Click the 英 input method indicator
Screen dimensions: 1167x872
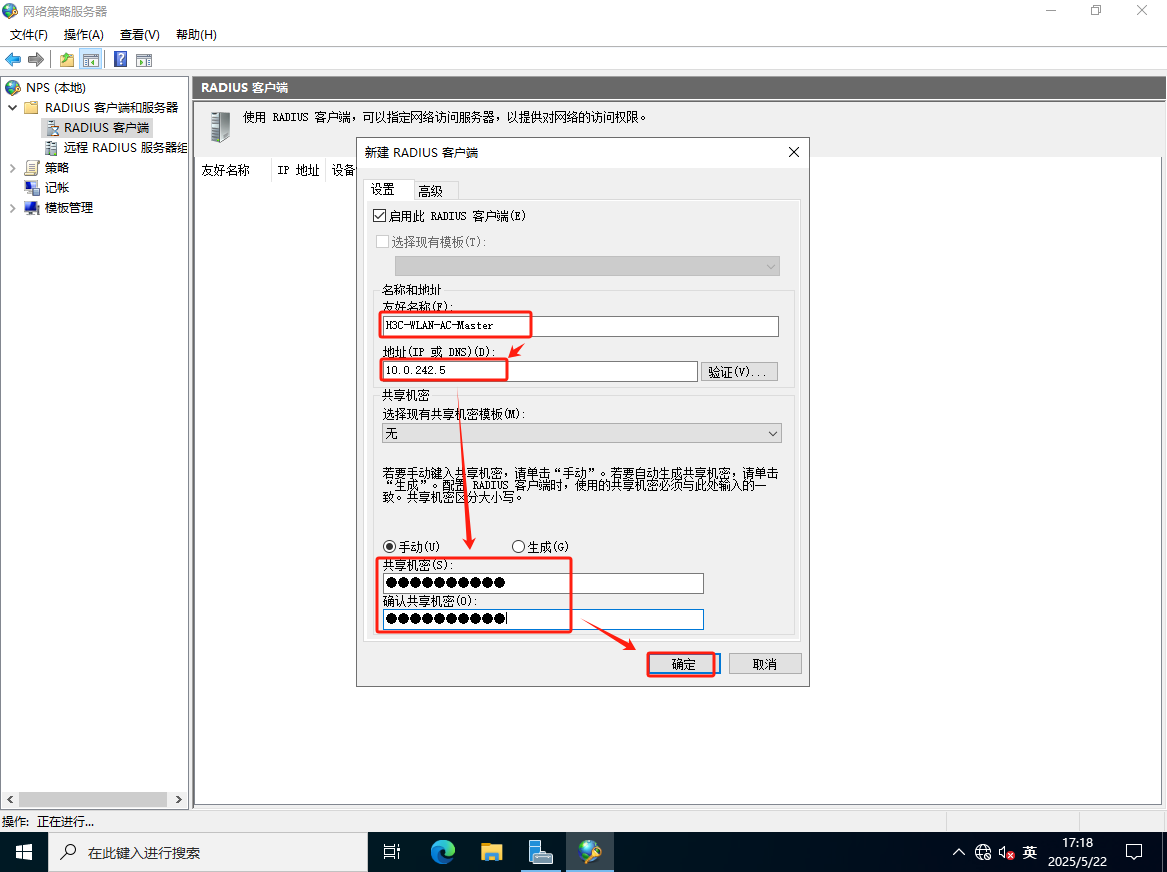pos(1030,852)
